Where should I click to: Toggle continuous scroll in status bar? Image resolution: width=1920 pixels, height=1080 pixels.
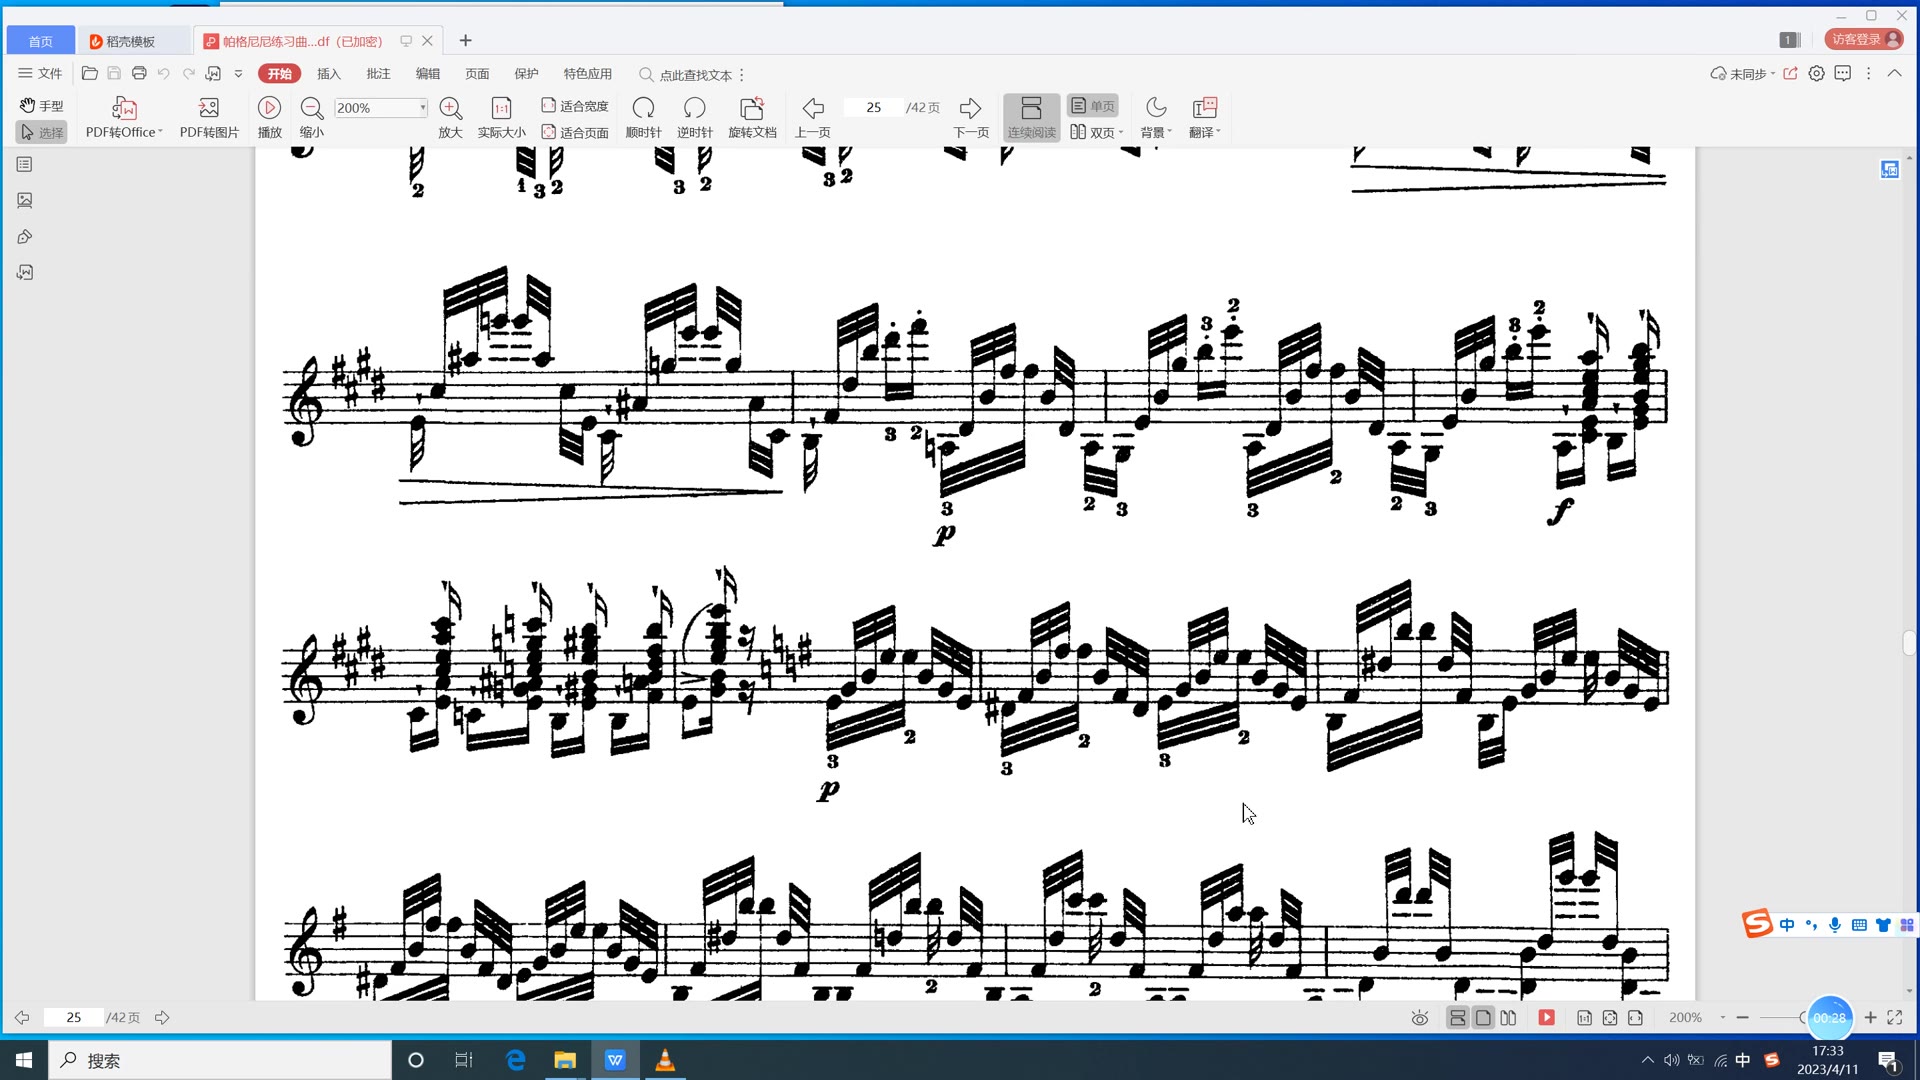[1457, 1018]
